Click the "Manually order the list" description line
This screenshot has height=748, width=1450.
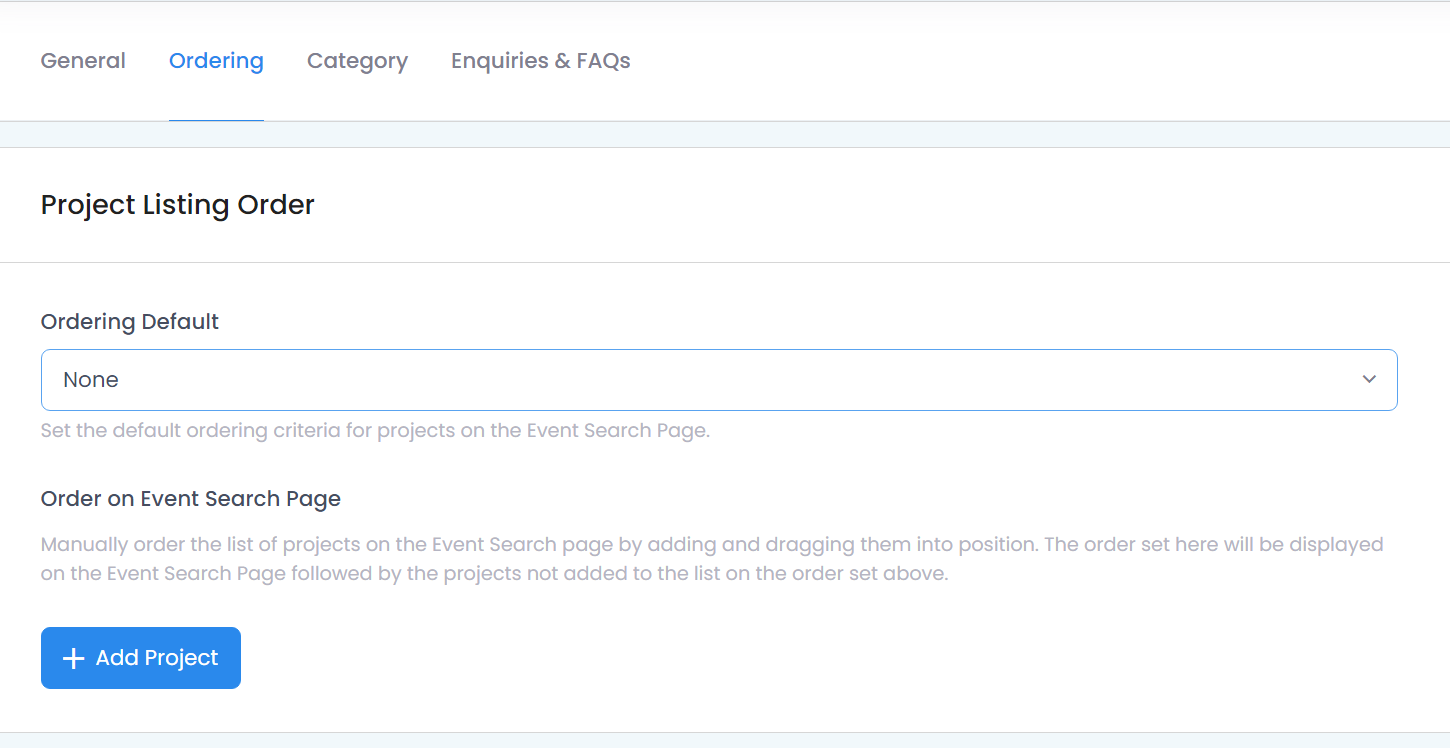click(x=712, y=545)
